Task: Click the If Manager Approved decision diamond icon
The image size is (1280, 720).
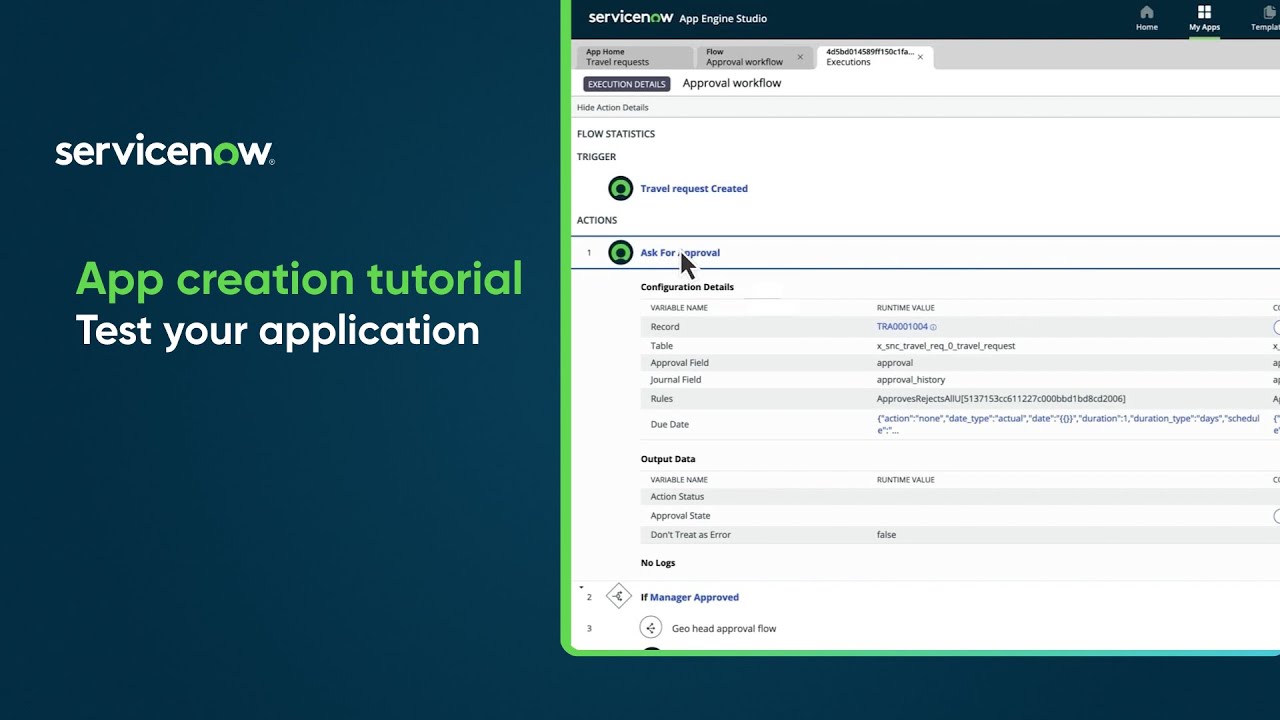Action: coord(618,596)
